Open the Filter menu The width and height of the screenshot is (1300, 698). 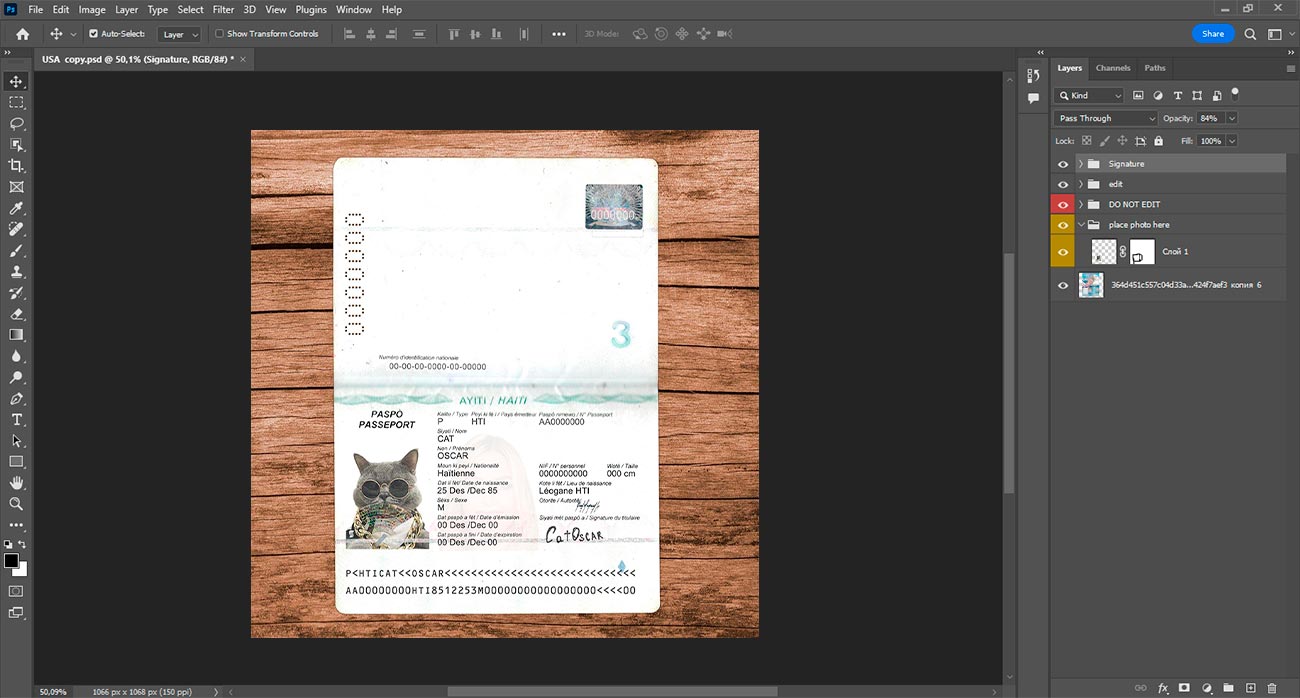(x=223, y=9)
